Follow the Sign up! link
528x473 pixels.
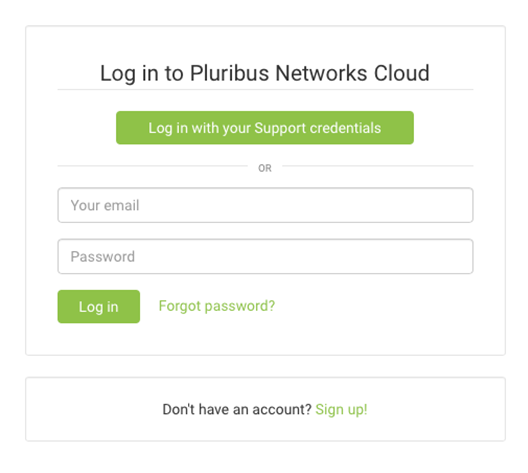(x=341, y=409)
